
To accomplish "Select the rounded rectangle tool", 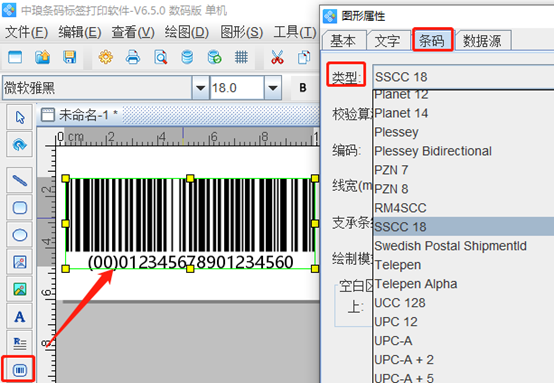I will pos(19,207).
